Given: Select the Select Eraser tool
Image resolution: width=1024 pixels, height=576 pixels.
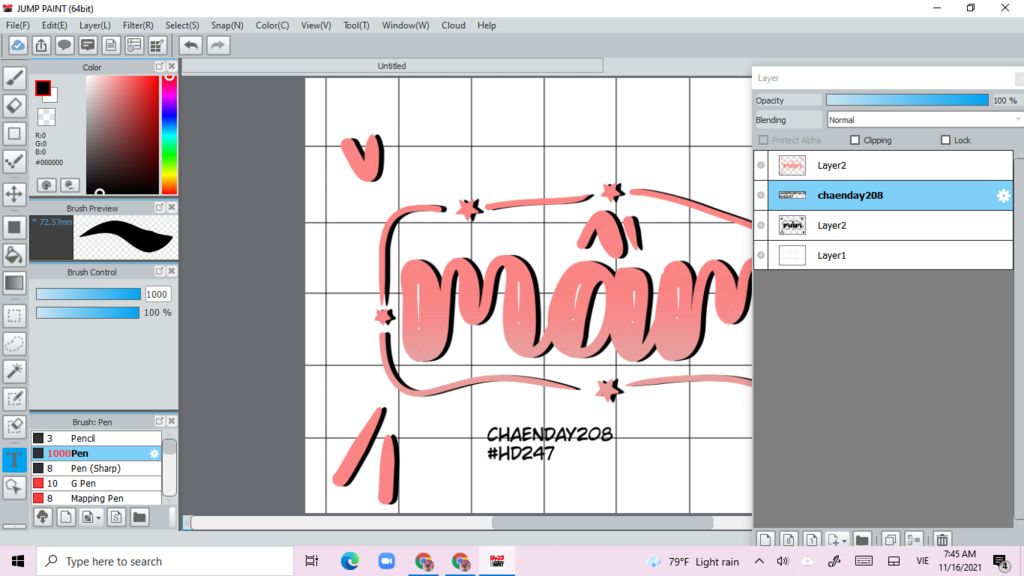Looking at the screenshot, I should (x=14, y=426).
